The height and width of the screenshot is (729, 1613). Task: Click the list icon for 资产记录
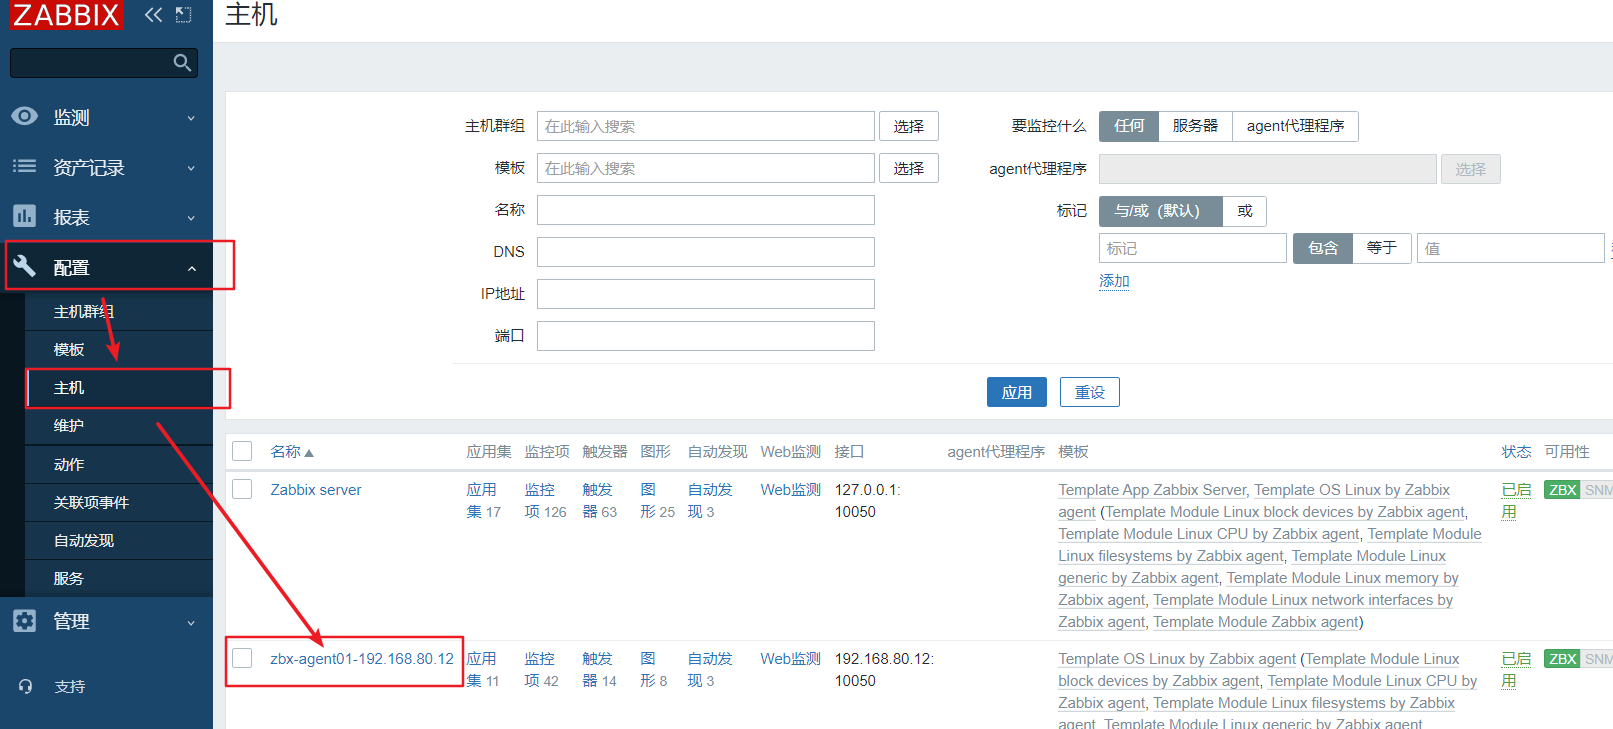coord(25,166)
